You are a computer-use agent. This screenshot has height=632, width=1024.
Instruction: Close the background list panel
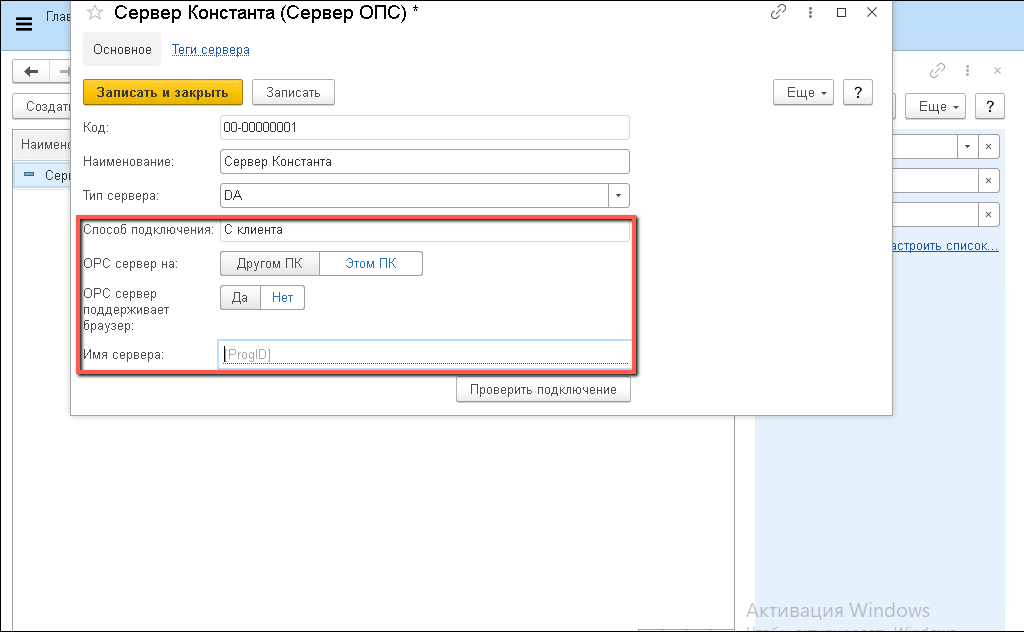pos(997,71)
